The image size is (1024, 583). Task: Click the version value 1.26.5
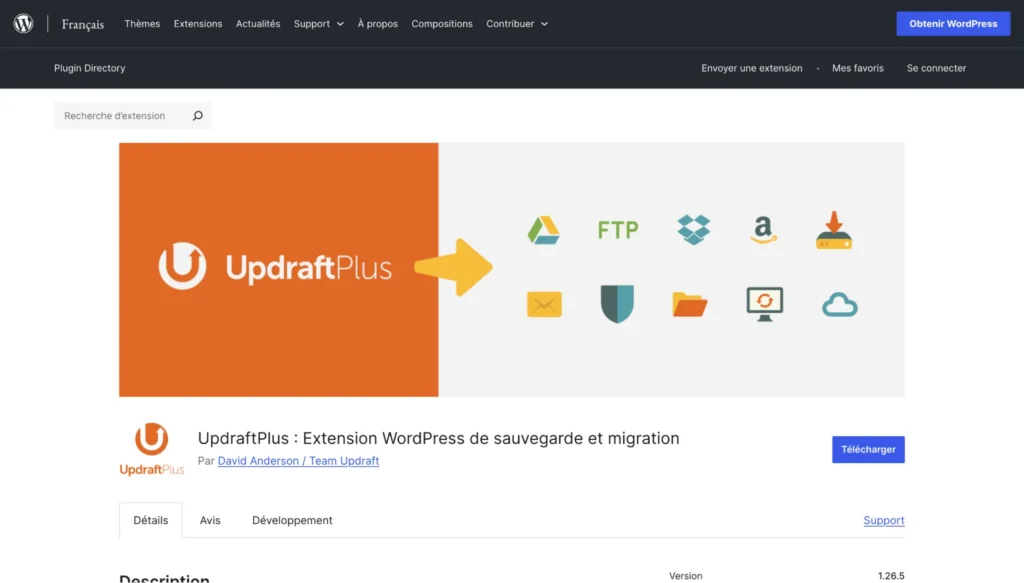point(891,576)
